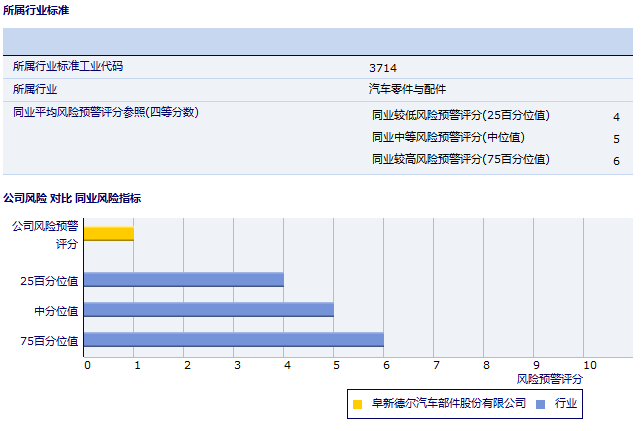The image size is (642, 431).
Task: Click the 公司风险 对比 同业风险指标 heading
Action: point(72,198)
